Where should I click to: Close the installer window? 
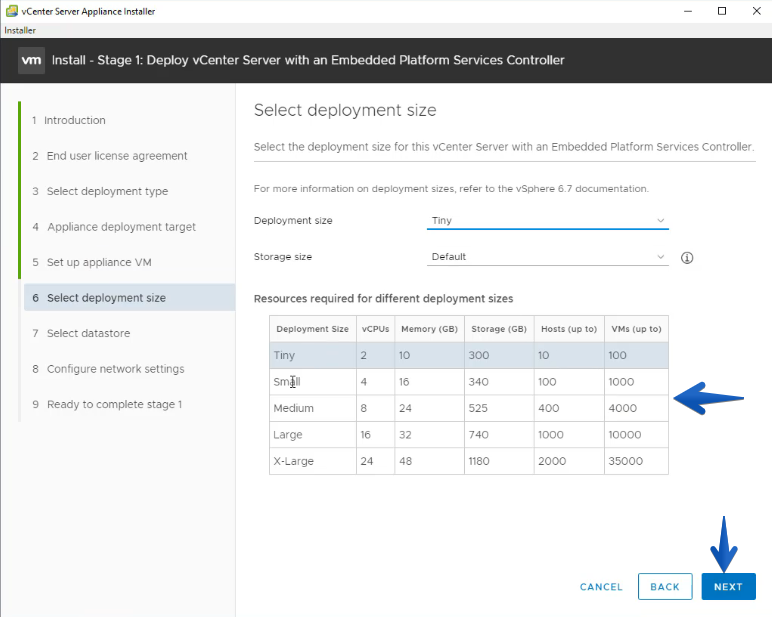(757, 11)
